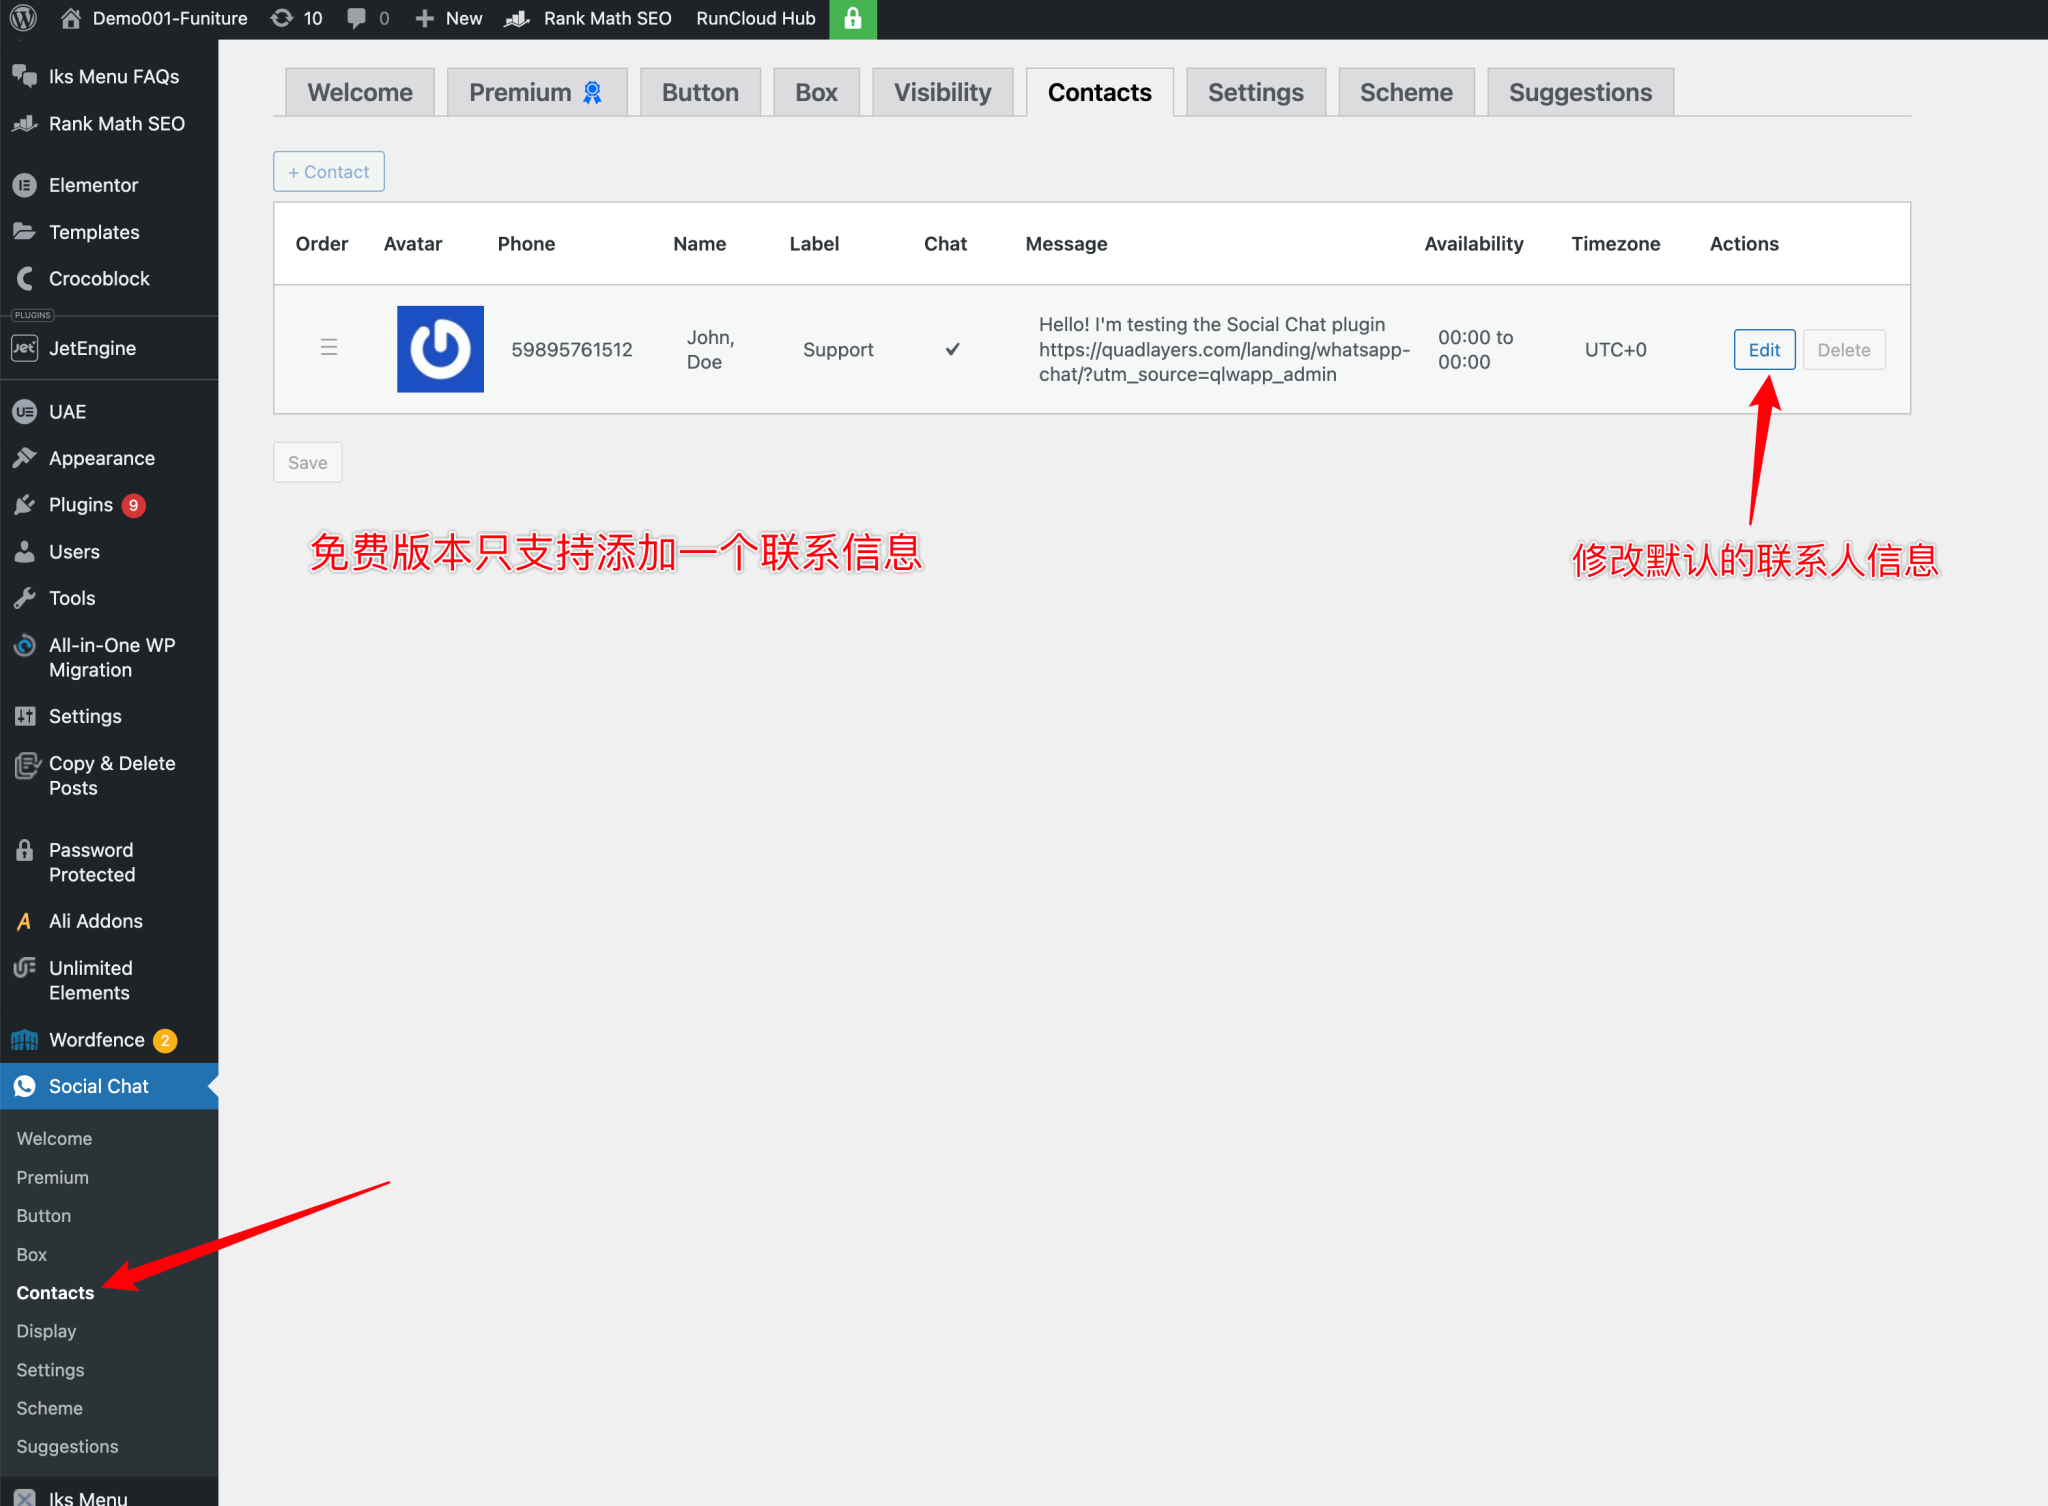
Task: Select the Elementor icon in the sidebar
Action: tap(25, 184)
